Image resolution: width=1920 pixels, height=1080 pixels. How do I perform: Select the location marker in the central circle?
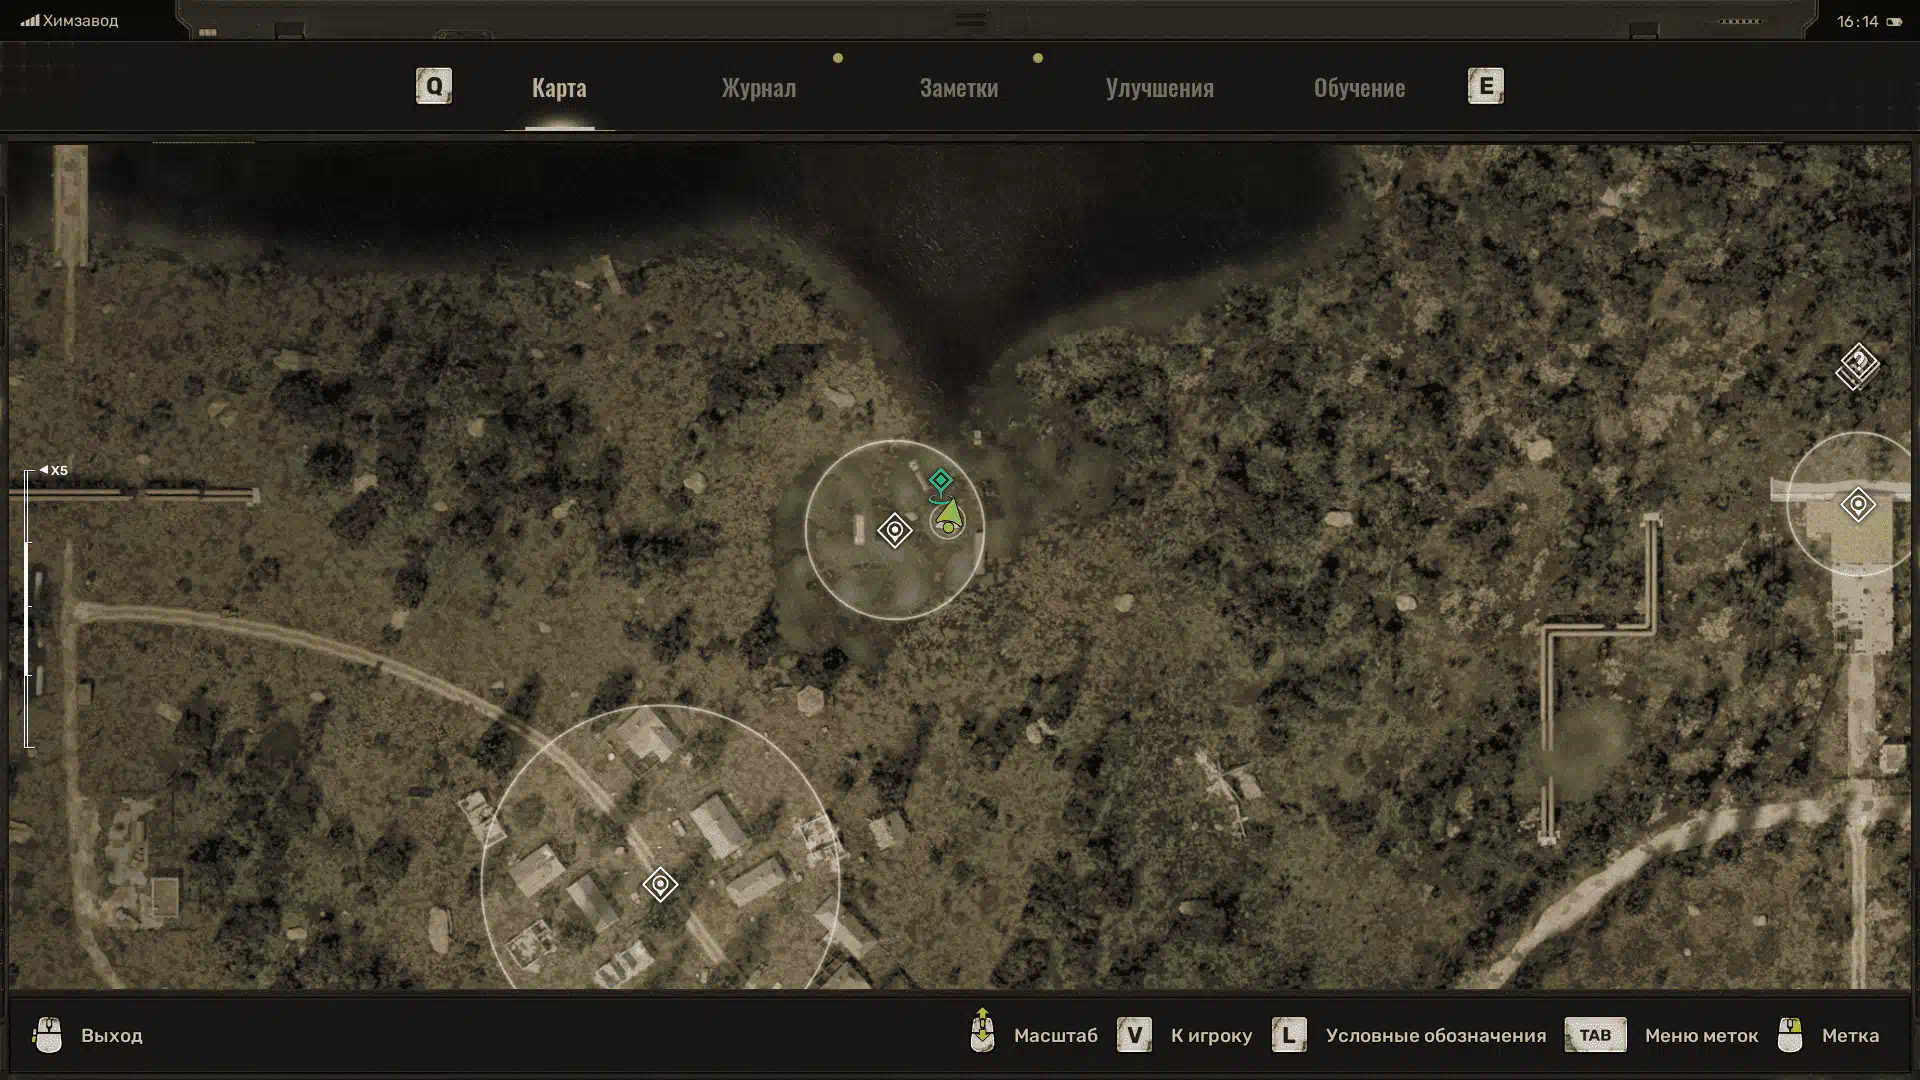click(x=894, y=530)
